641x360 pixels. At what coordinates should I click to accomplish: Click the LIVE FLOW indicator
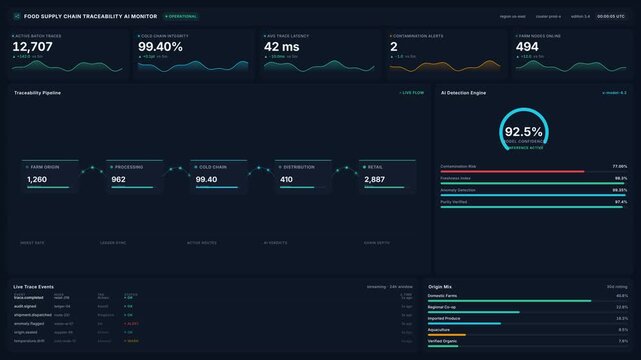(412, 93)
